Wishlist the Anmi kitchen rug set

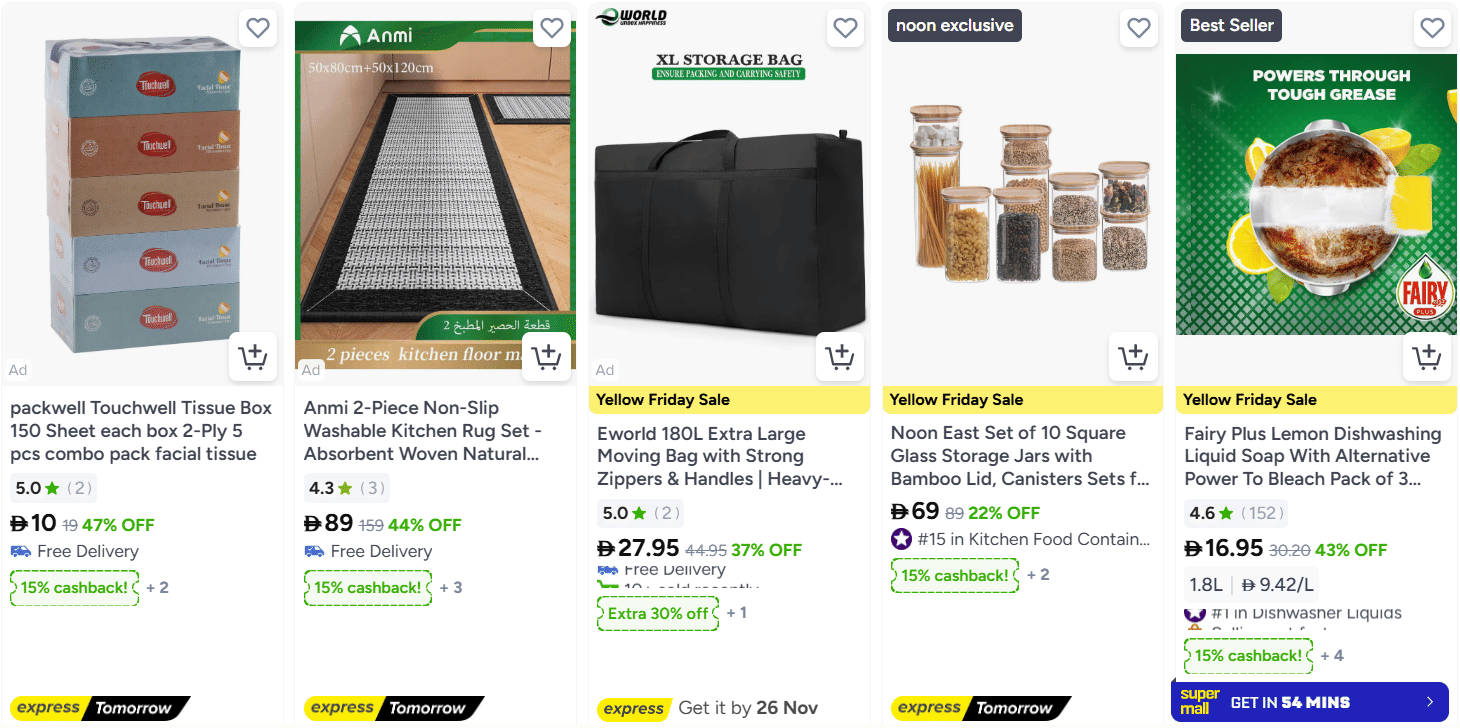tap(552, 28)
